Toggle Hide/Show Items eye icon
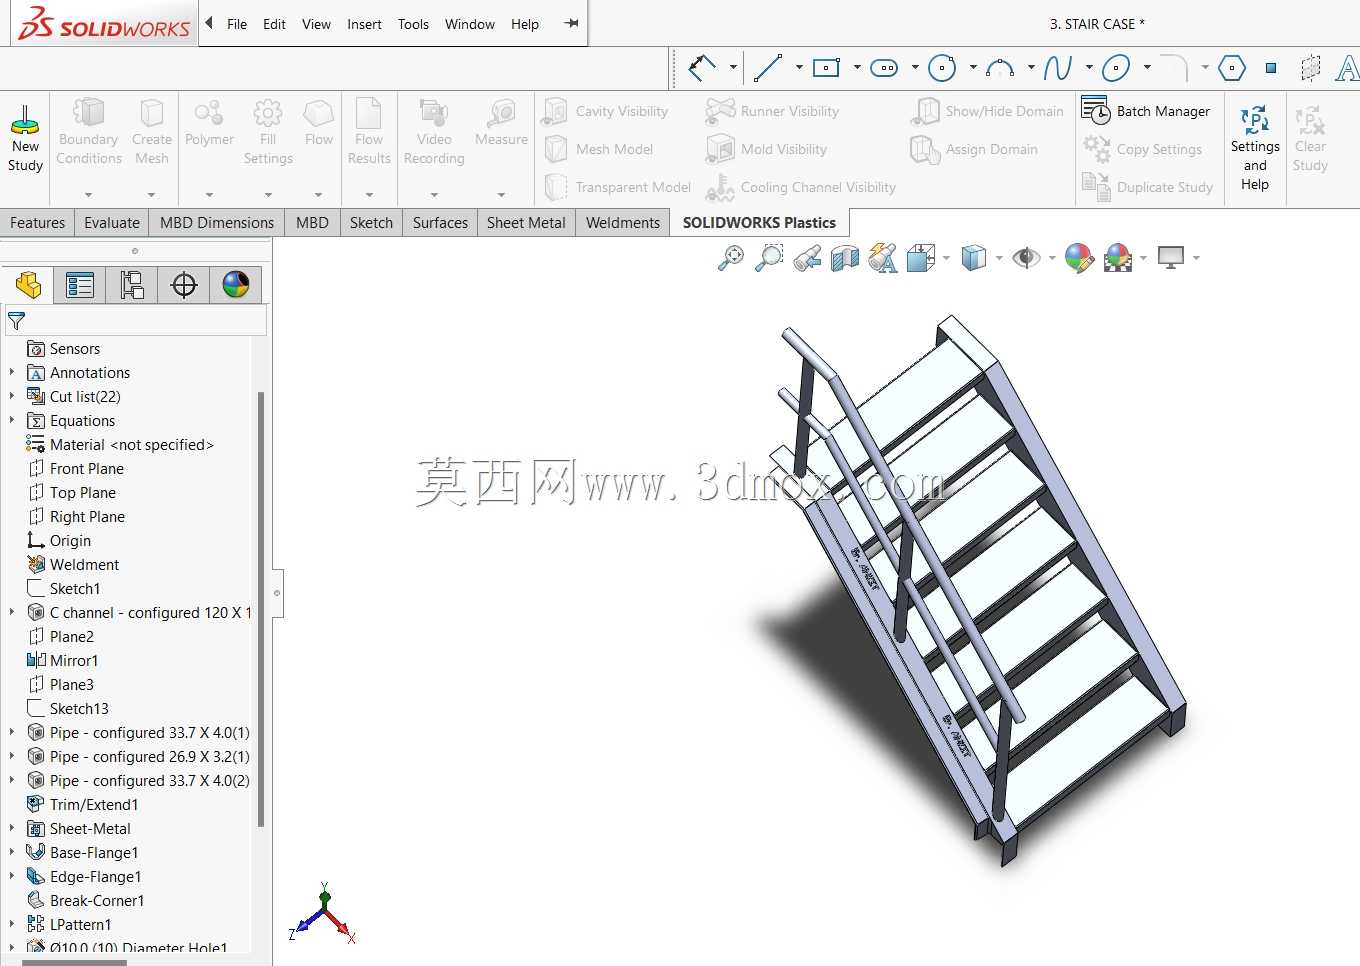1360x966 pixels. (1026, 258)
